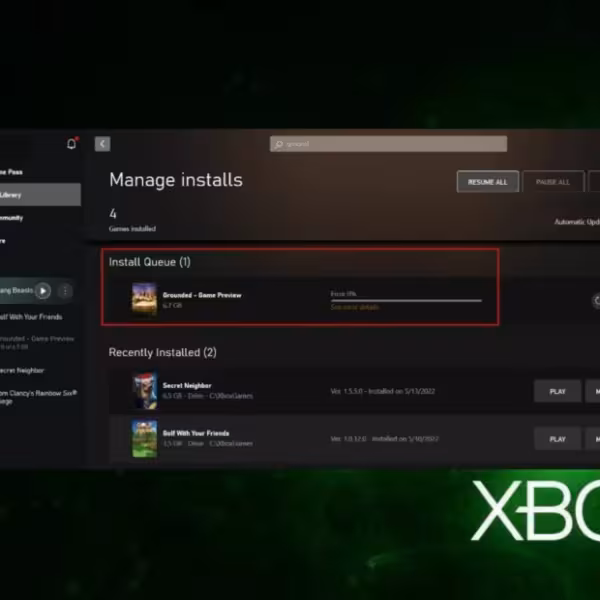Open Community in the sidebar

click(x=11, y=218)
